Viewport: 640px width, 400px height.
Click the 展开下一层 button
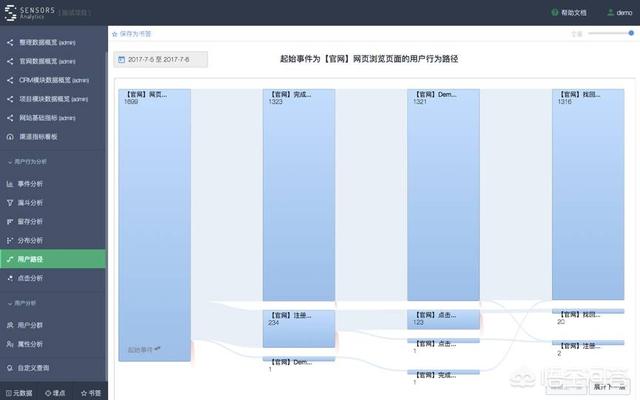[x=609, y=387]
